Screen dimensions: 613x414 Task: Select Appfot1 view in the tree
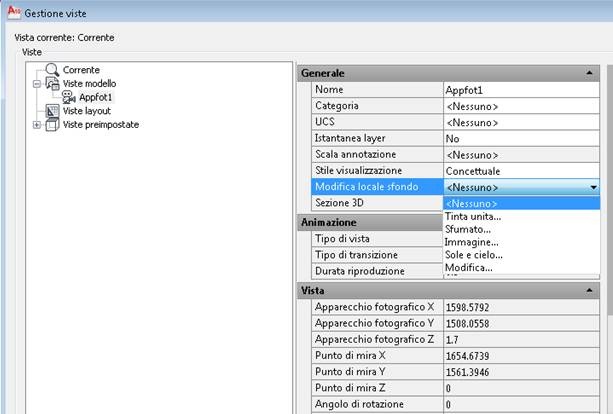point(95,97)
